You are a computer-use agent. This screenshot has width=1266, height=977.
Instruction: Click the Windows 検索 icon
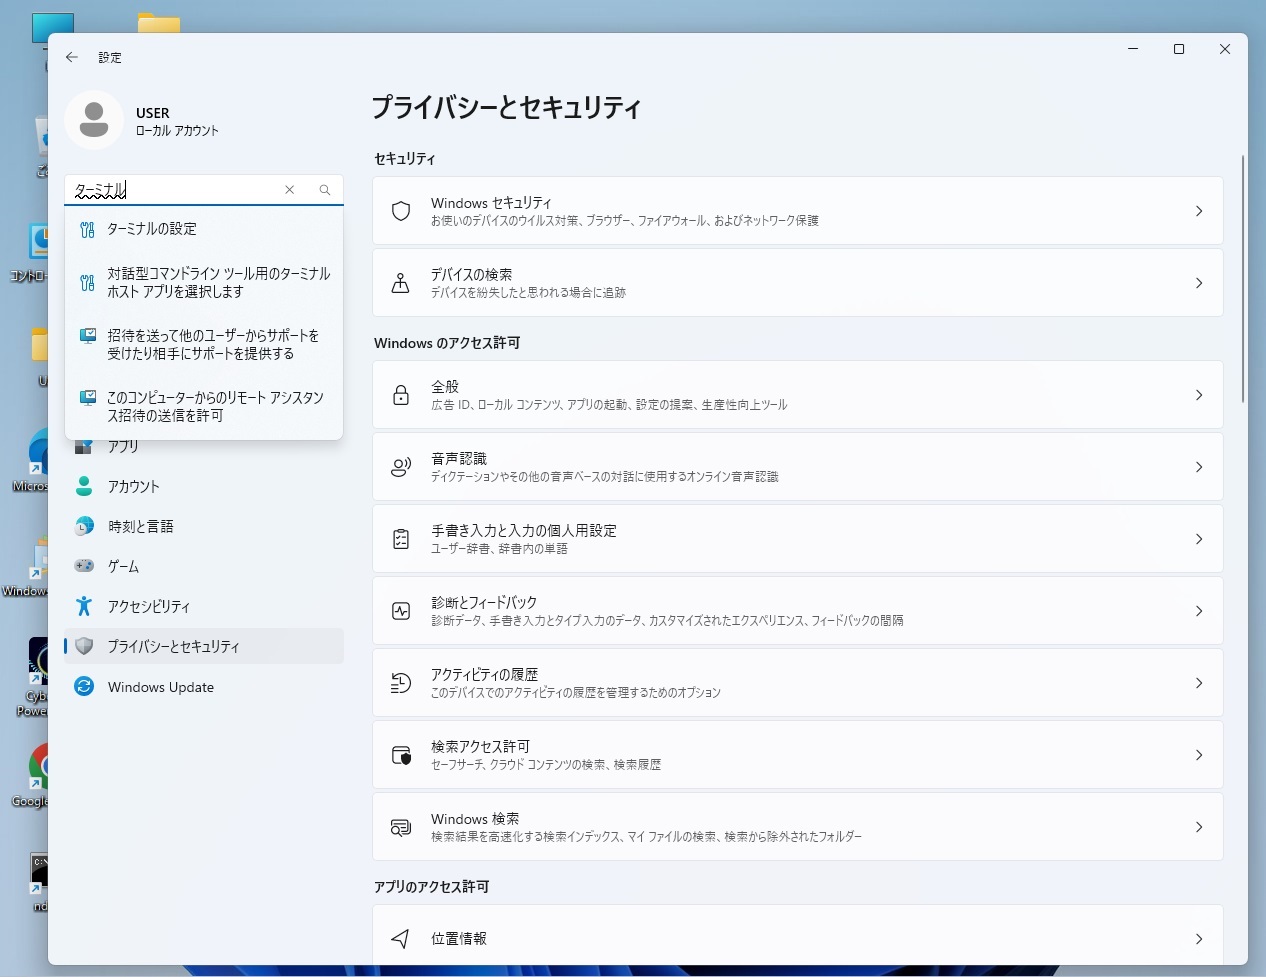pyautogui.click(x=401, y=827)
